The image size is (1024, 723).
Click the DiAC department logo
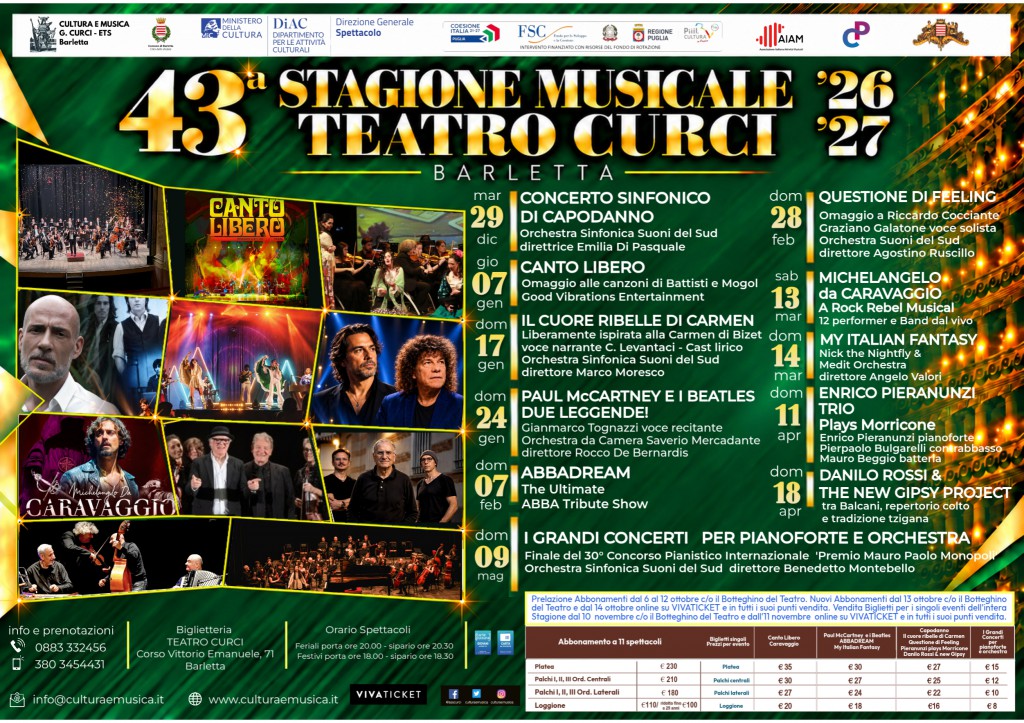point(298,35)
